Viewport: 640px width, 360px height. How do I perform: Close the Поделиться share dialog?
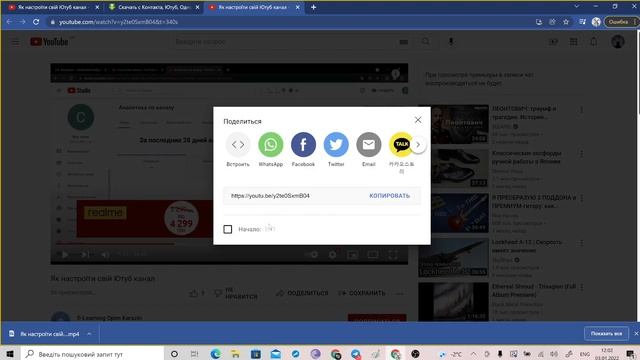[418, 120]
